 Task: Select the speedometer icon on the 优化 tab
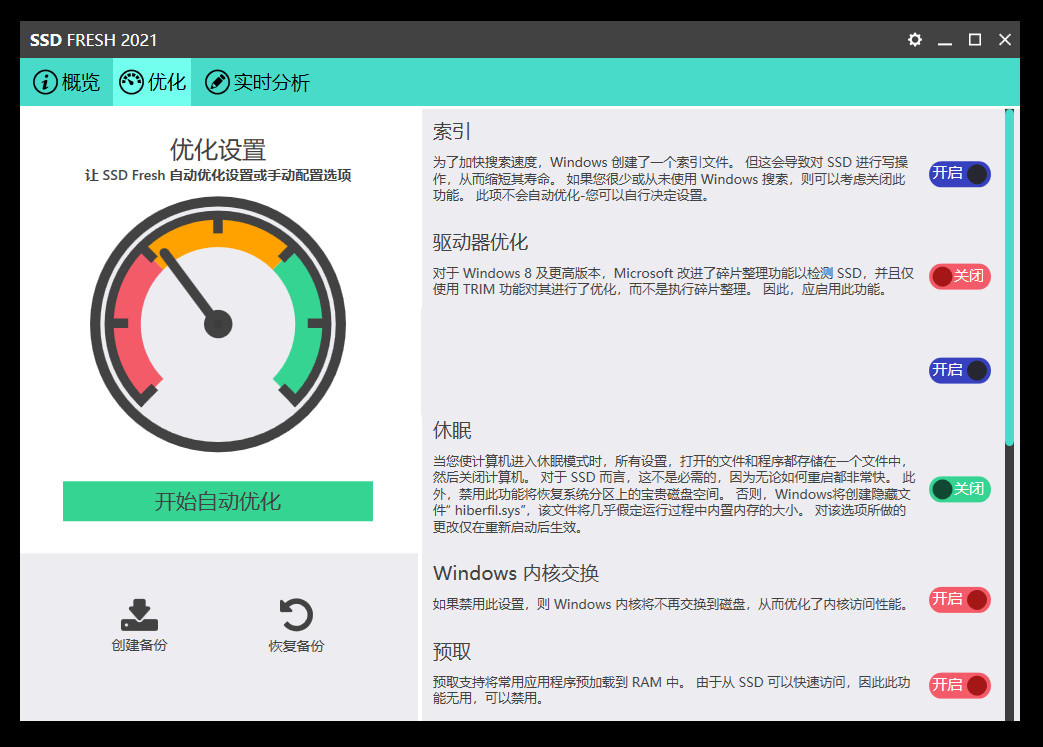(131, 82)
